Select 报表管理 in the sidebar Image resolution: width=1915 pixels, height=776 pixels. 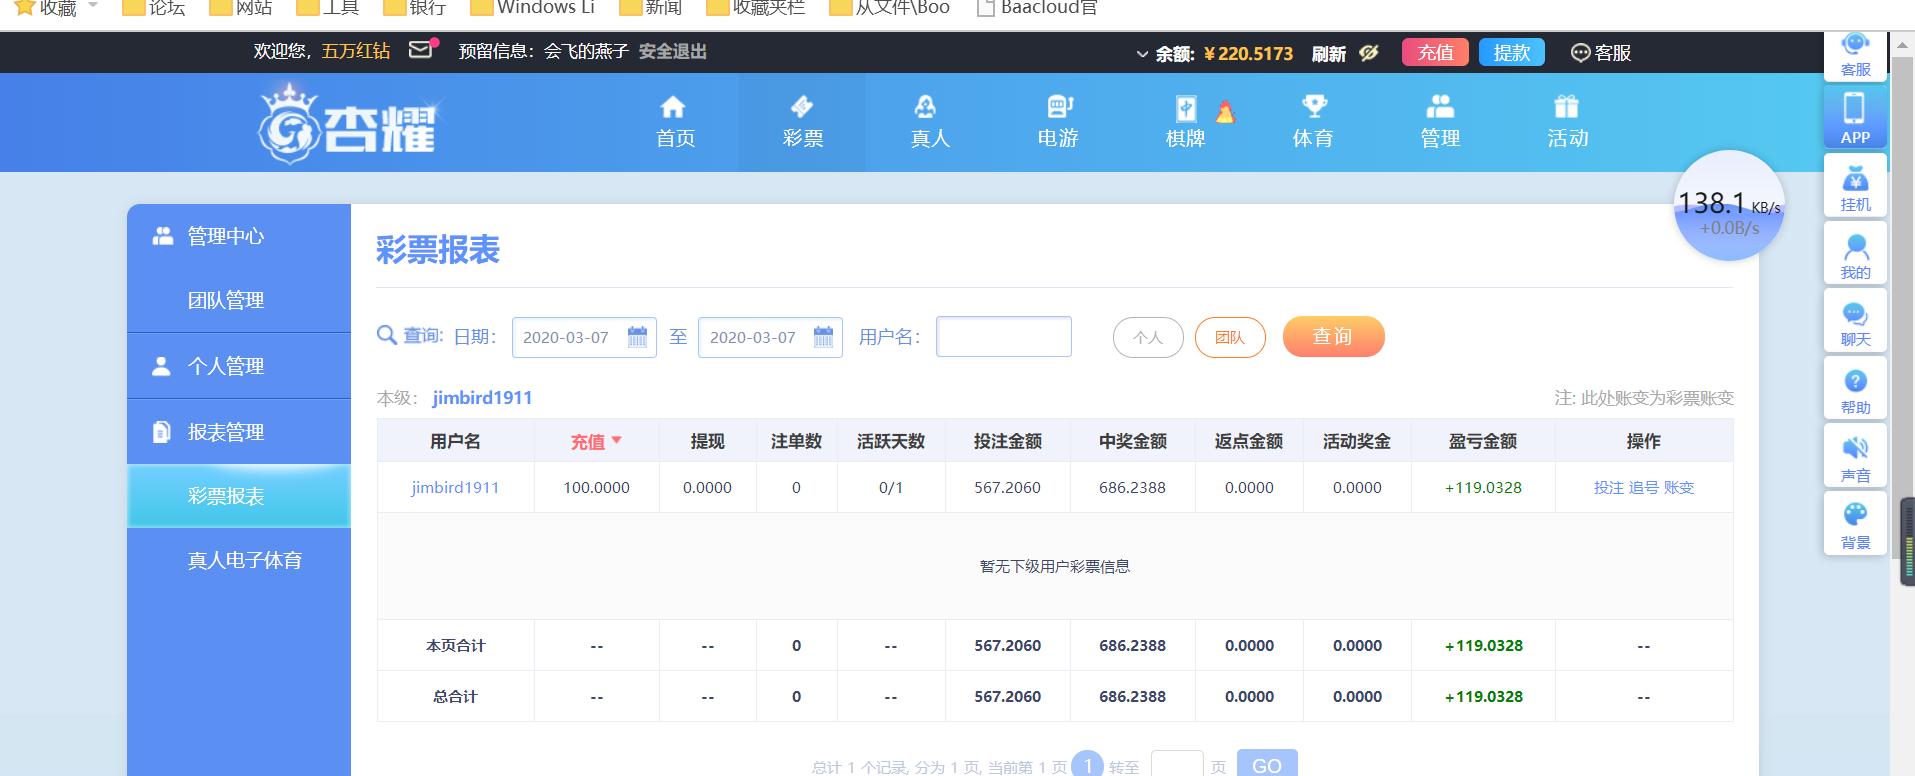click(239, 432)
